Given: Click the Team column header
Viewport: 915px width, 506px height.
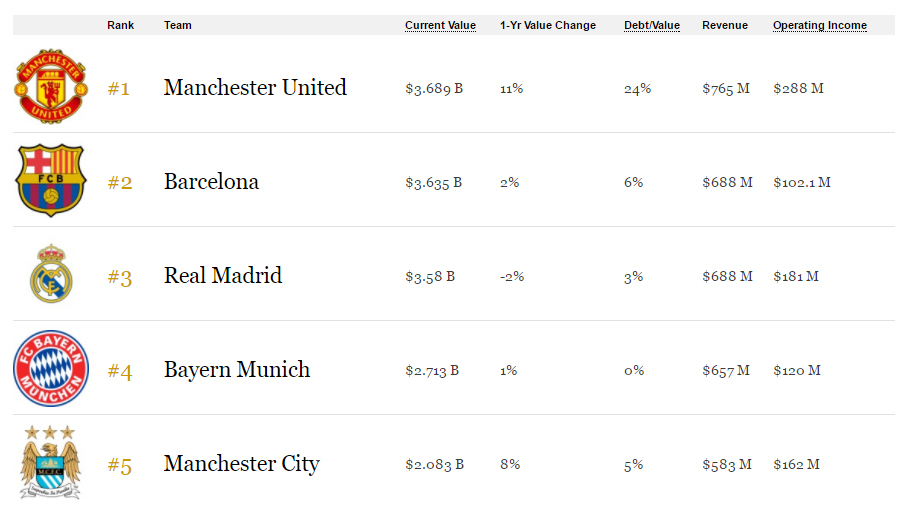Looking at the screenshot, I should point(177,25).
